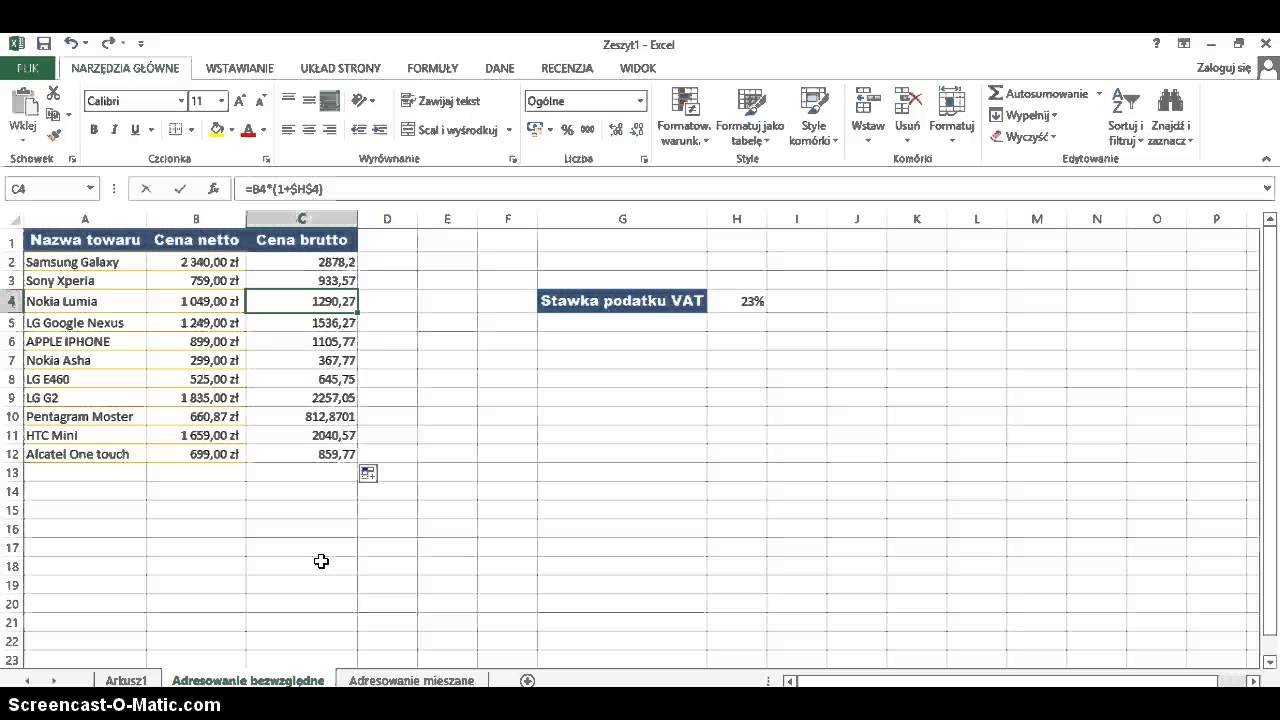
Task: Click Scal i wyśrodkuj button
Action: 450,130
